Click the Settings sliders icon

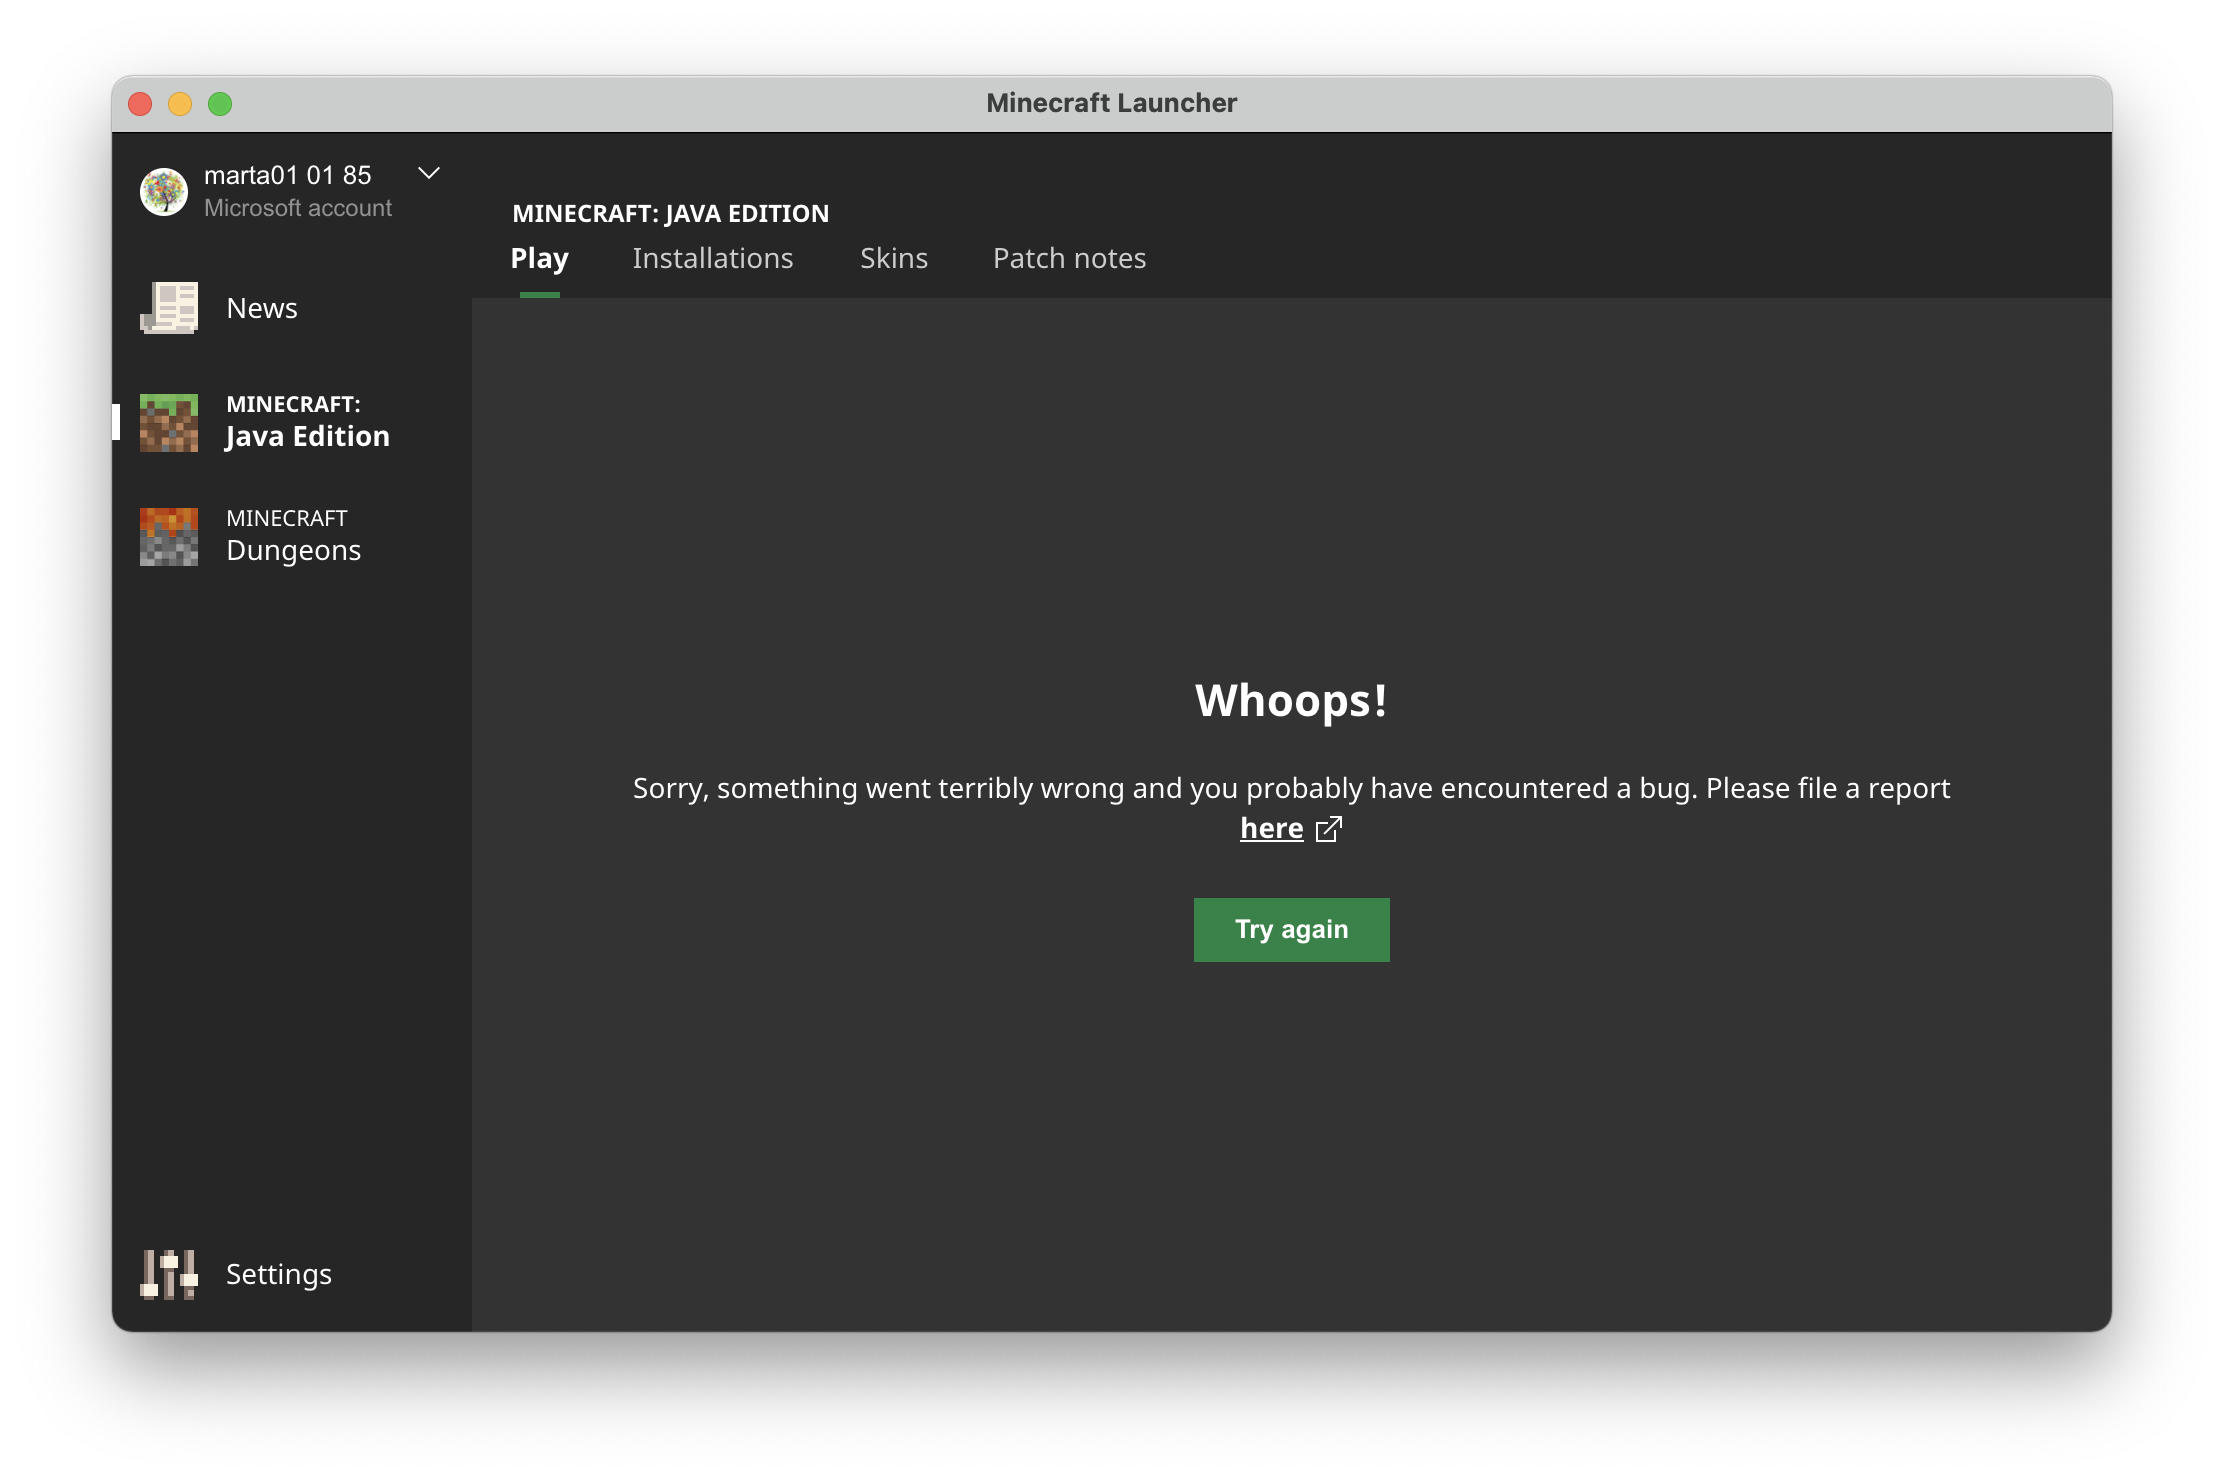click(x=168, y=1274)
